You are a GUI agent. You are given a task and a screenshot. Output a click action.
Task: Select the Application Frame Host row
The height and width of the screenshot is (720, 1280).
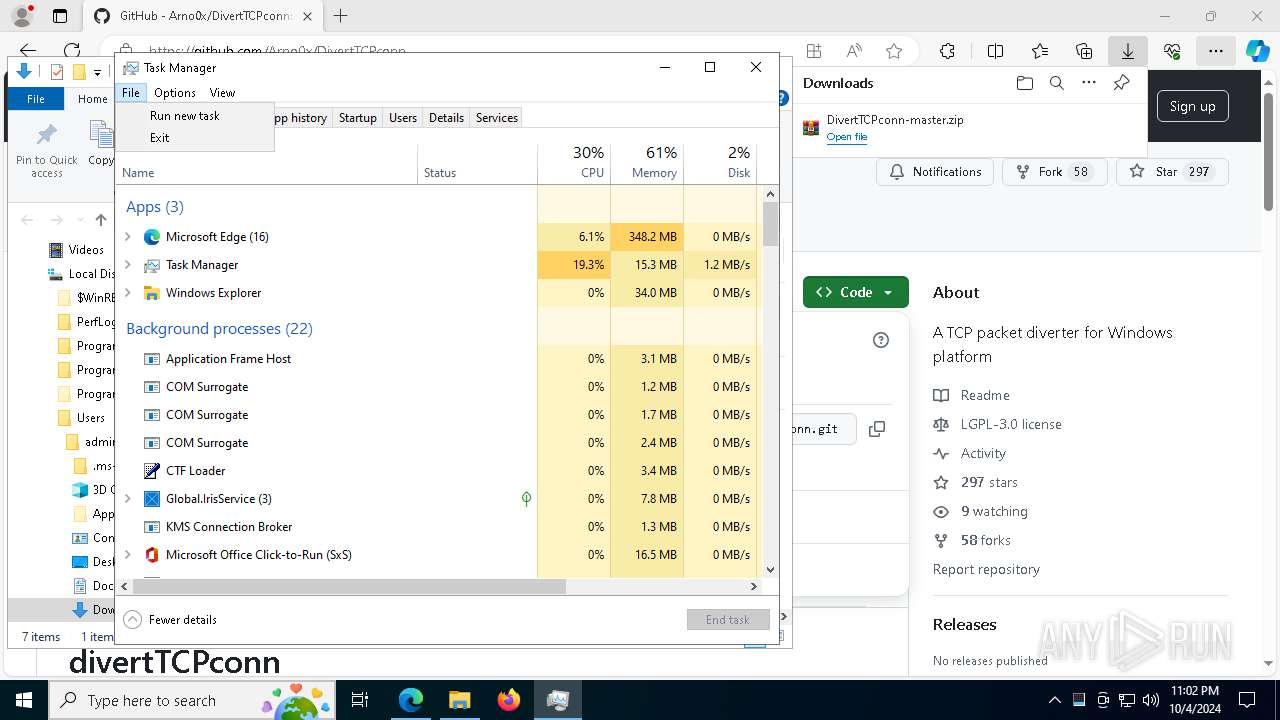(436, 359)
